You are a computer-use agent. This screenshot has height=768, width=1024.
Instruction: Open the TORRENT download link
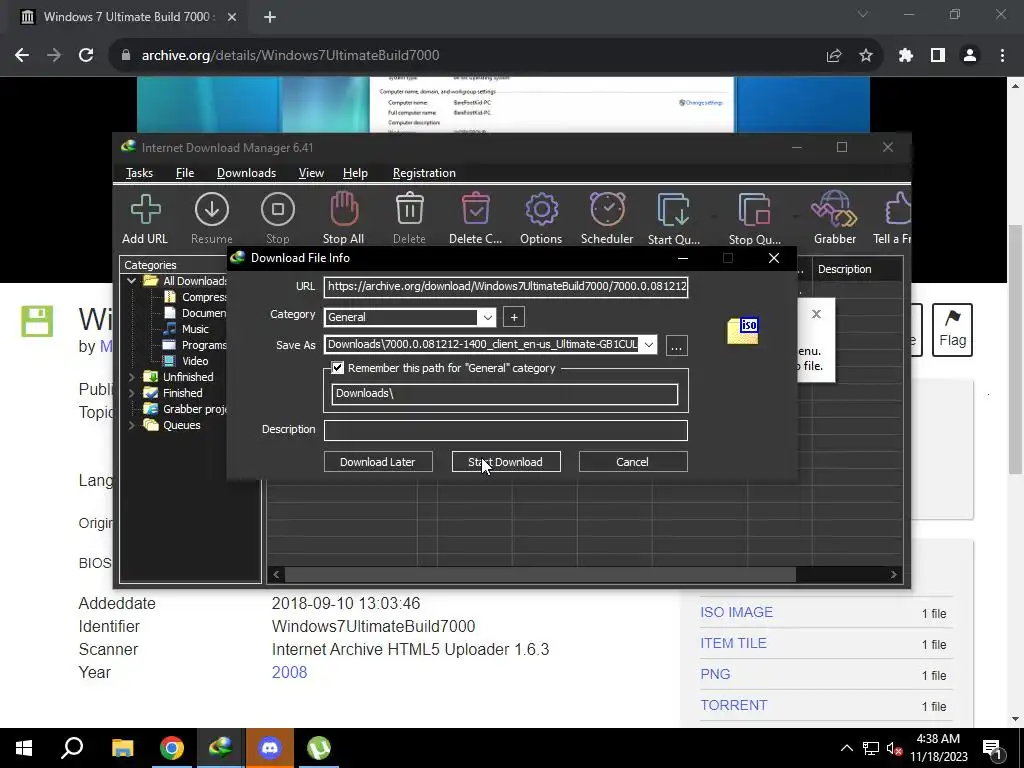(x=733, y=705)
